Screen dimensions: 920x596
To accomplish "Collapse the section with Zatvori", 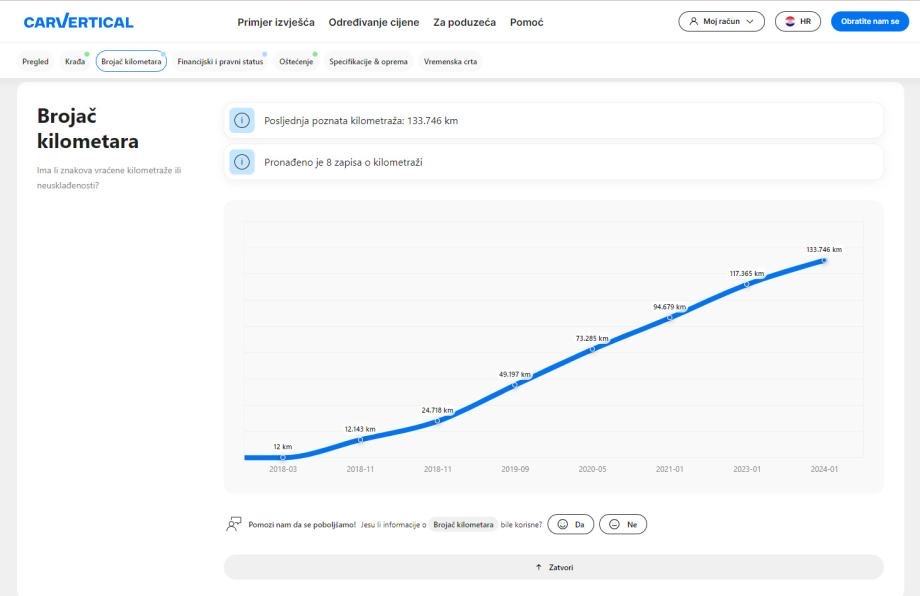I will click(553, 567).
